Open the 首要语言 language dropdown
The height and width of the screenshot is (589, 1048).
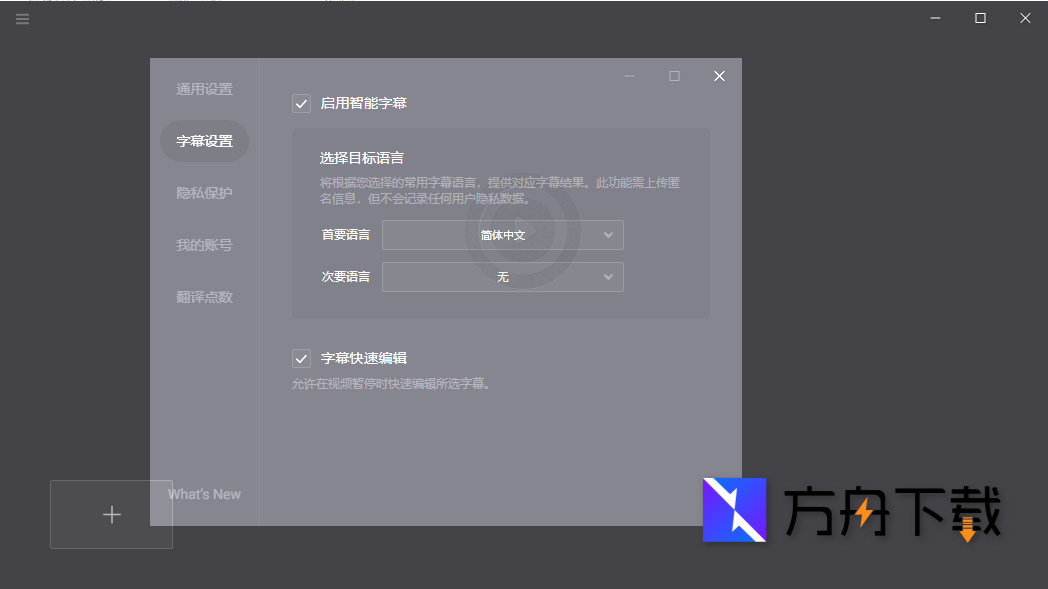(503, 235)
